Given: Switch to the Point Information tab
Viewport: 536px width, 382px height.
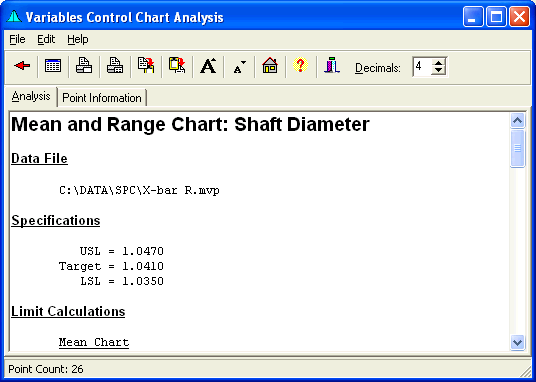Looking at the screenshot, I should point(102,98).
